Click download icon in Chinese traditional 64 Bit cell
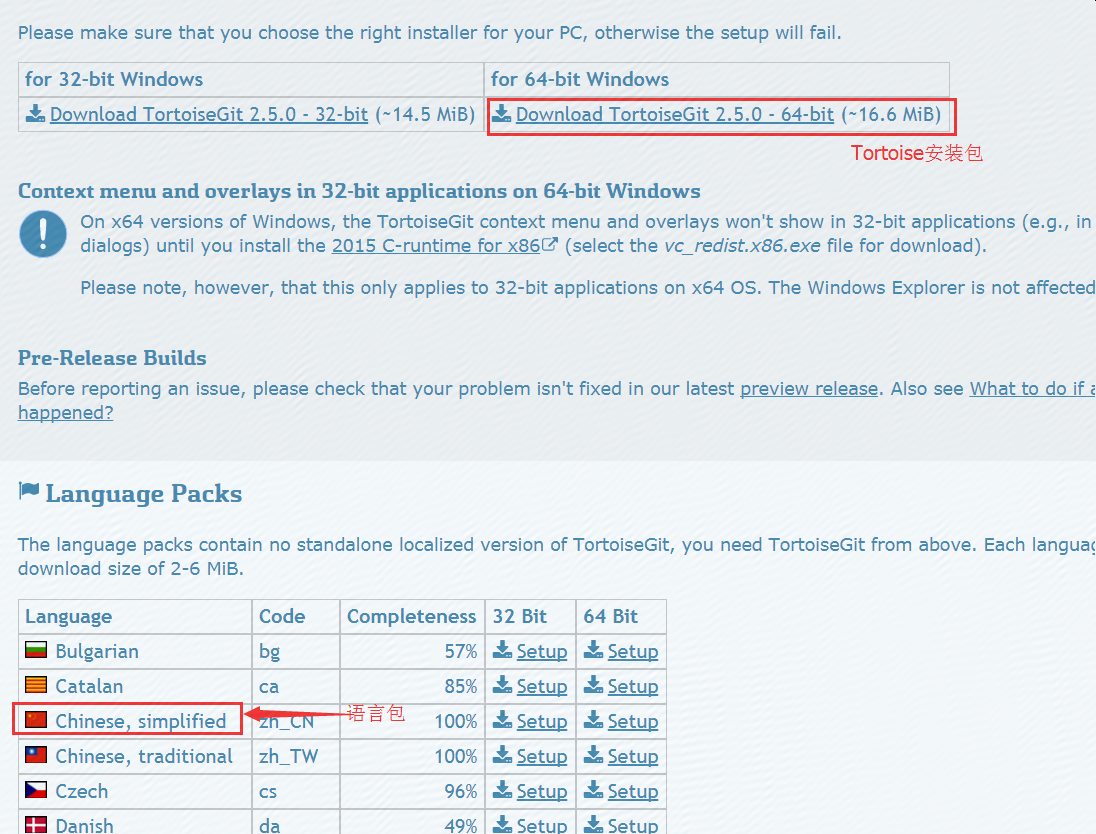Screen dimensions: 1096x834 click(593, 754)
